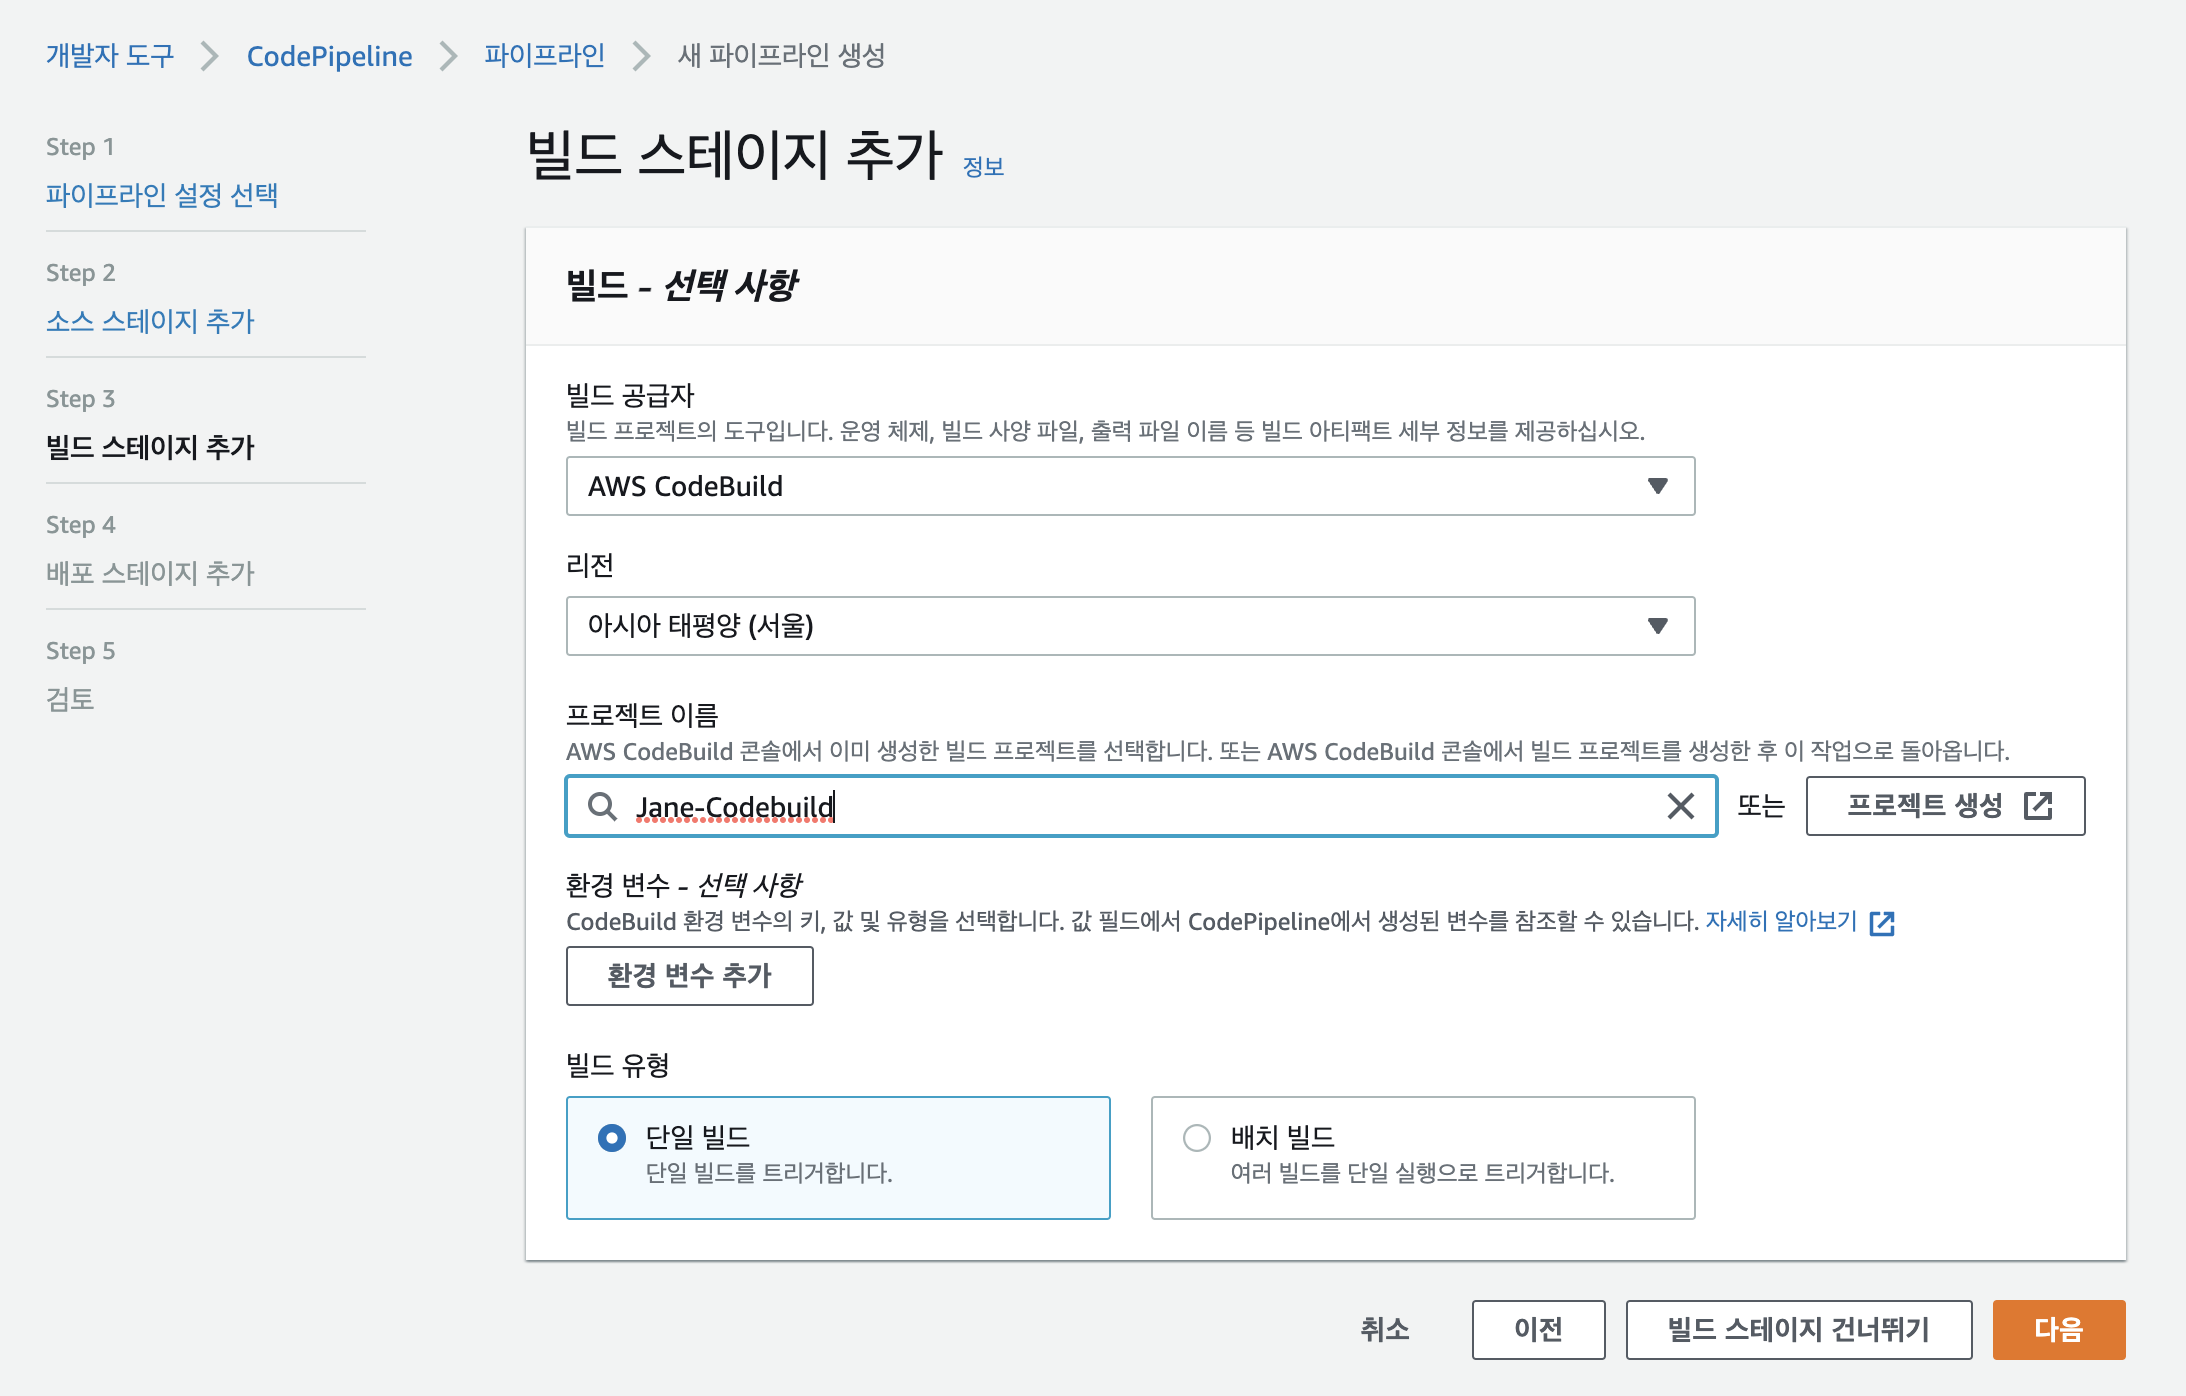Click 빌드 스테이지 건너뛰기 button
Screen dimensions: 2186x1396
click(1799, 1330)
